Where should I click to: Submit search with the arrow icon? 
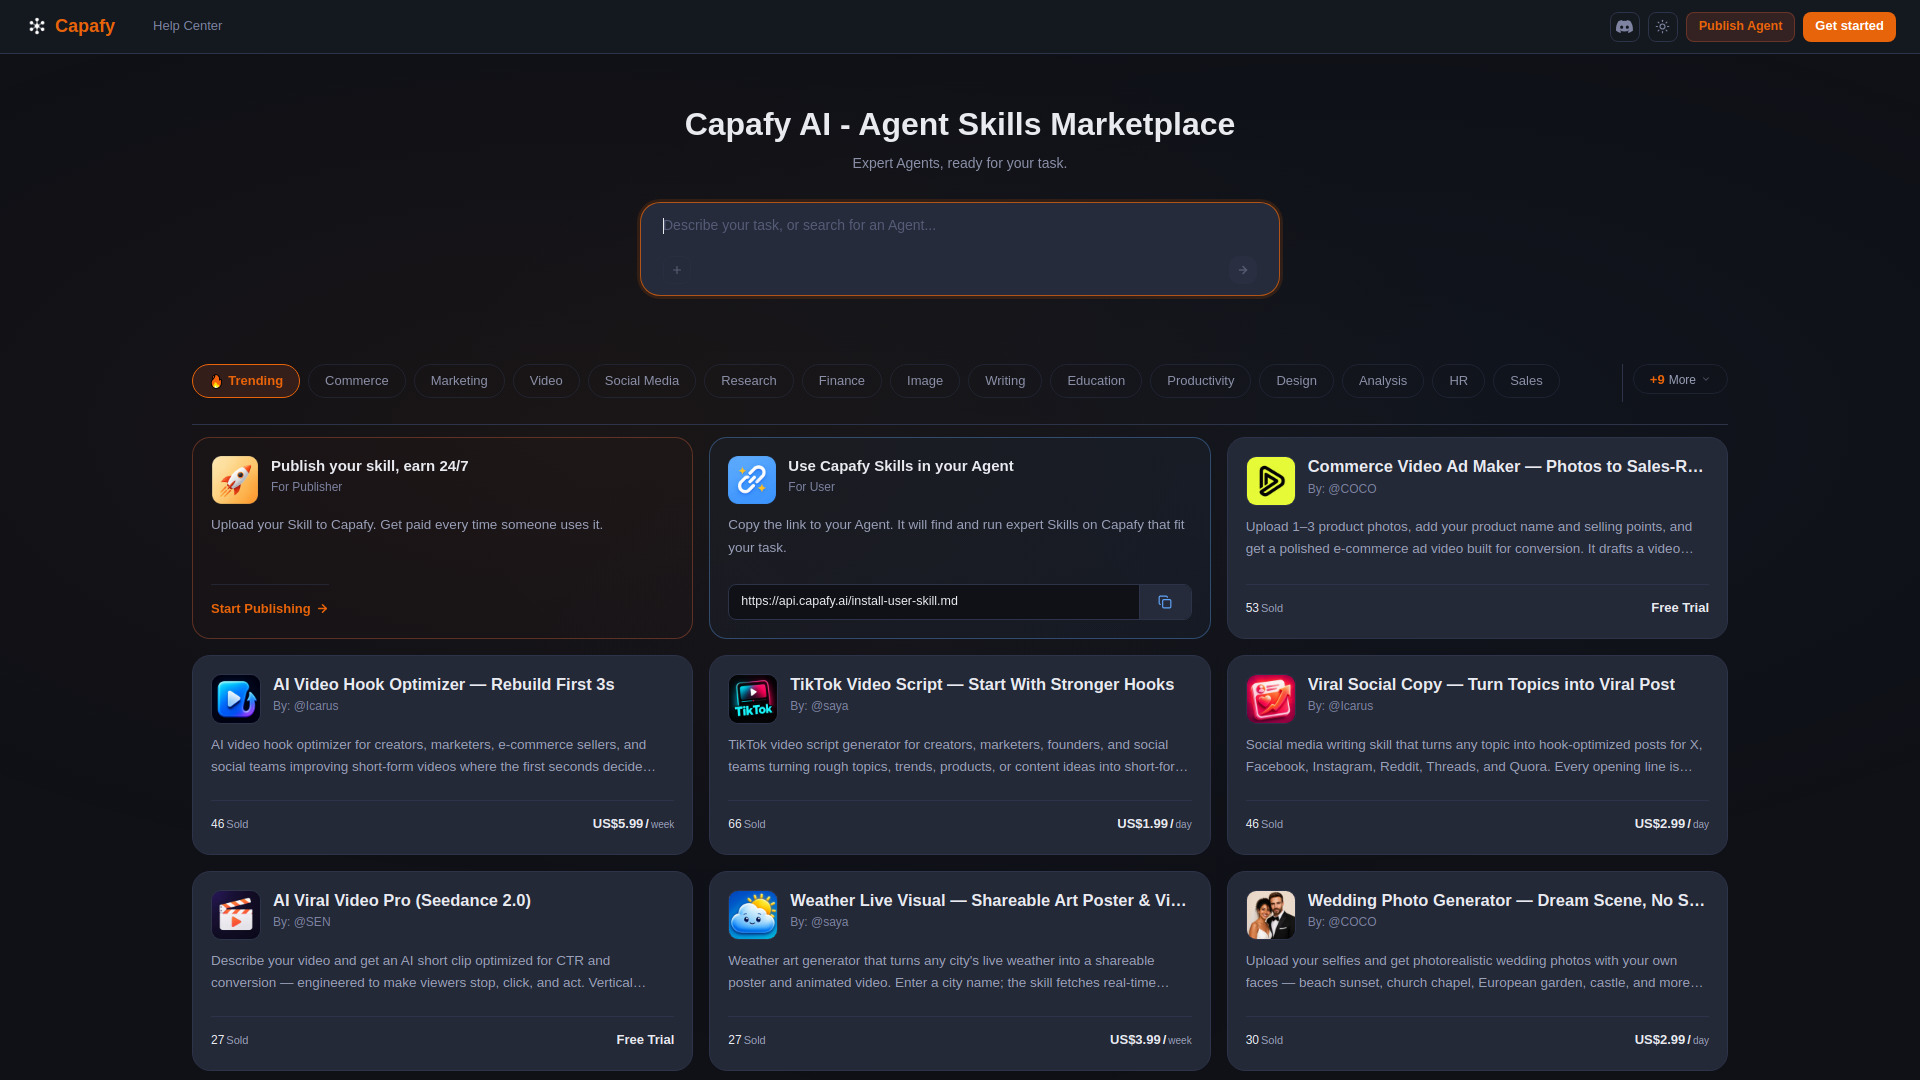(1243, 270)
